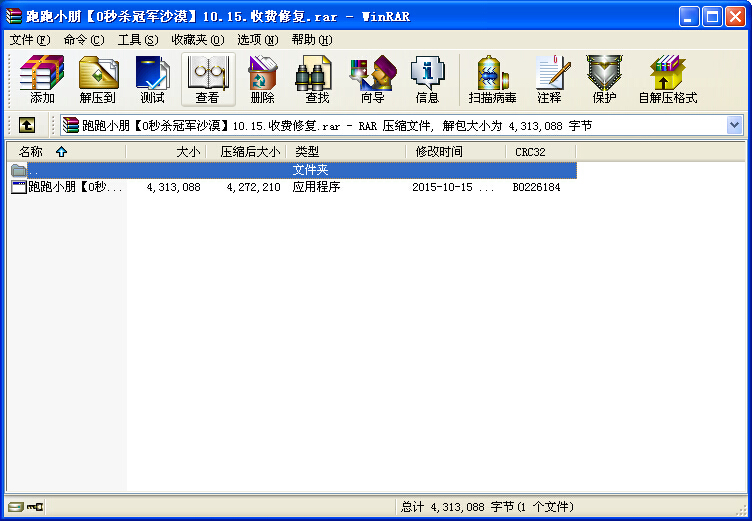Sort by Name (名称) column header
This screenshot has width=752, height=521.
(x=66, y=152)
